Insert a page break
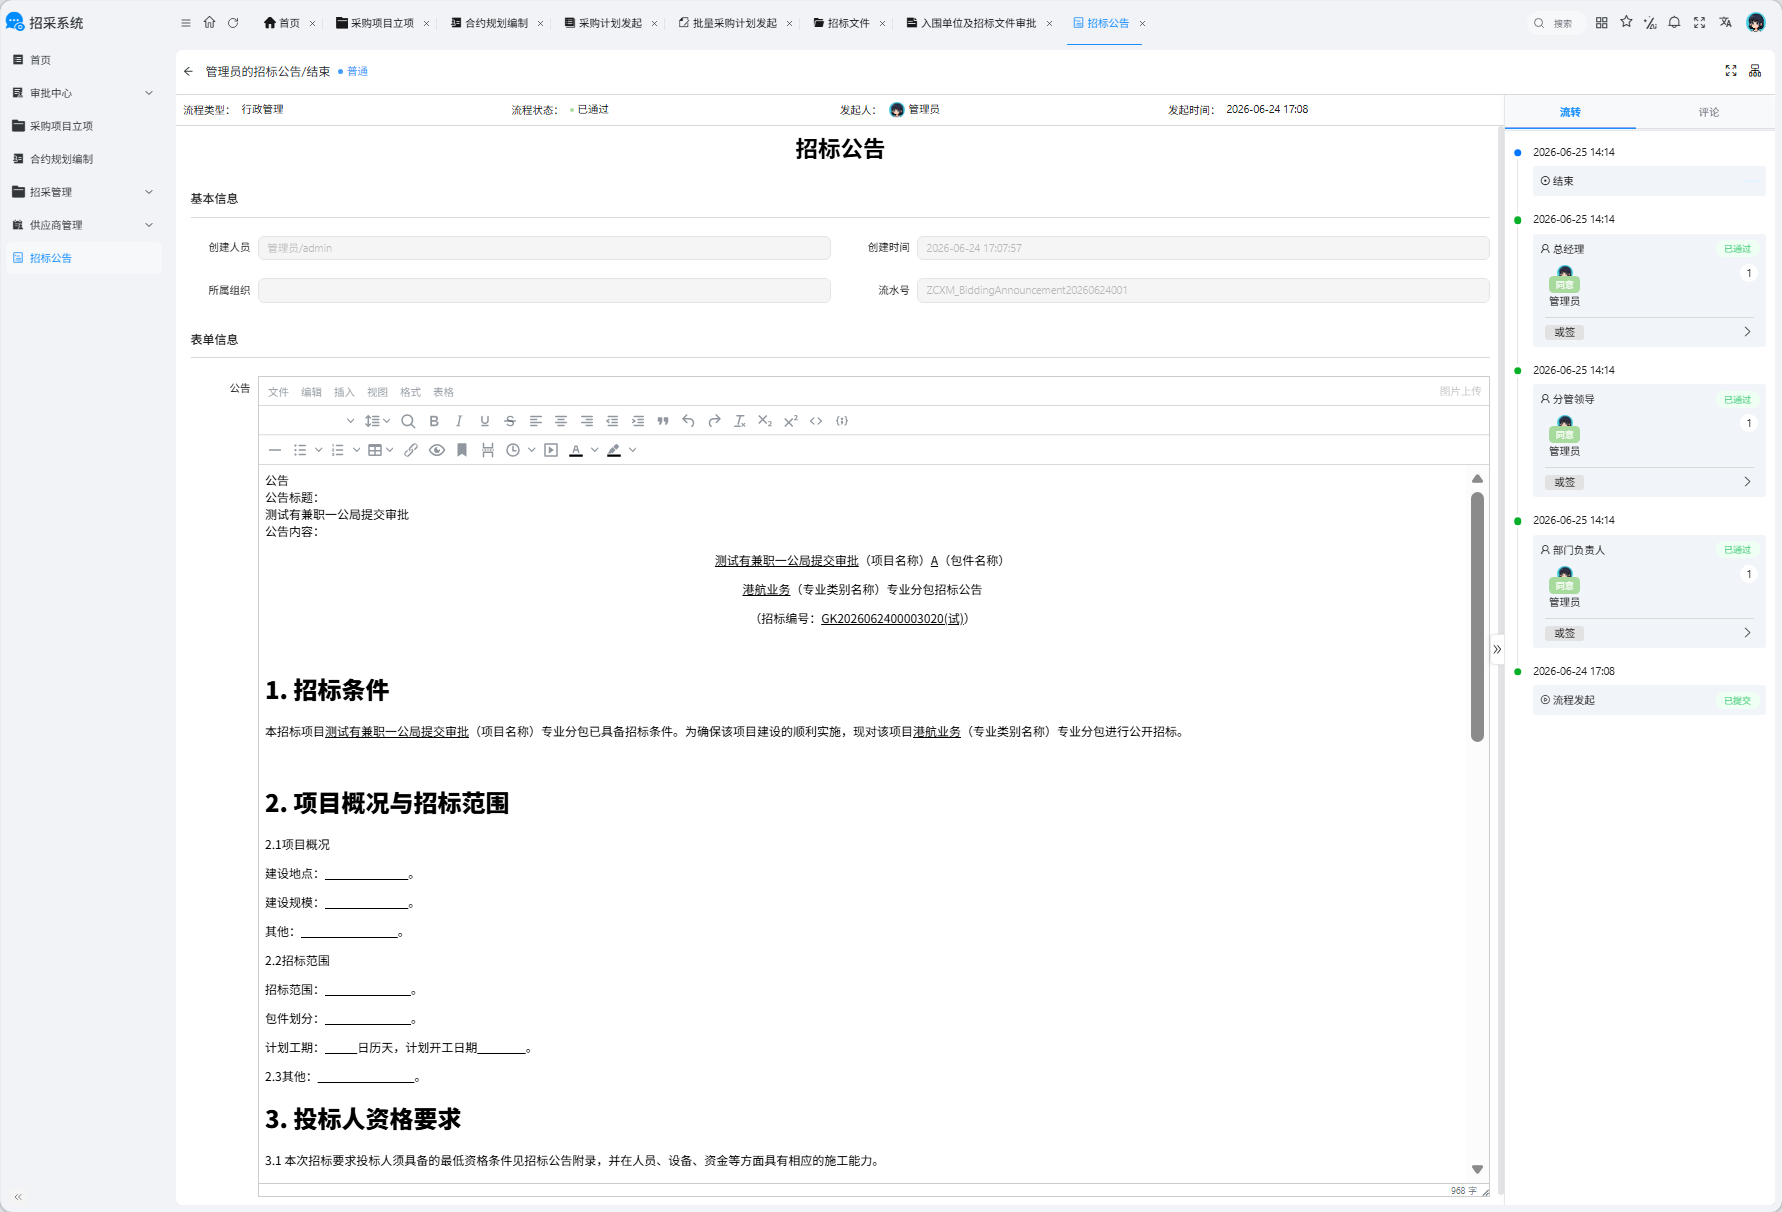The width and height of the screenshot is (1782, 1212). 488,450
